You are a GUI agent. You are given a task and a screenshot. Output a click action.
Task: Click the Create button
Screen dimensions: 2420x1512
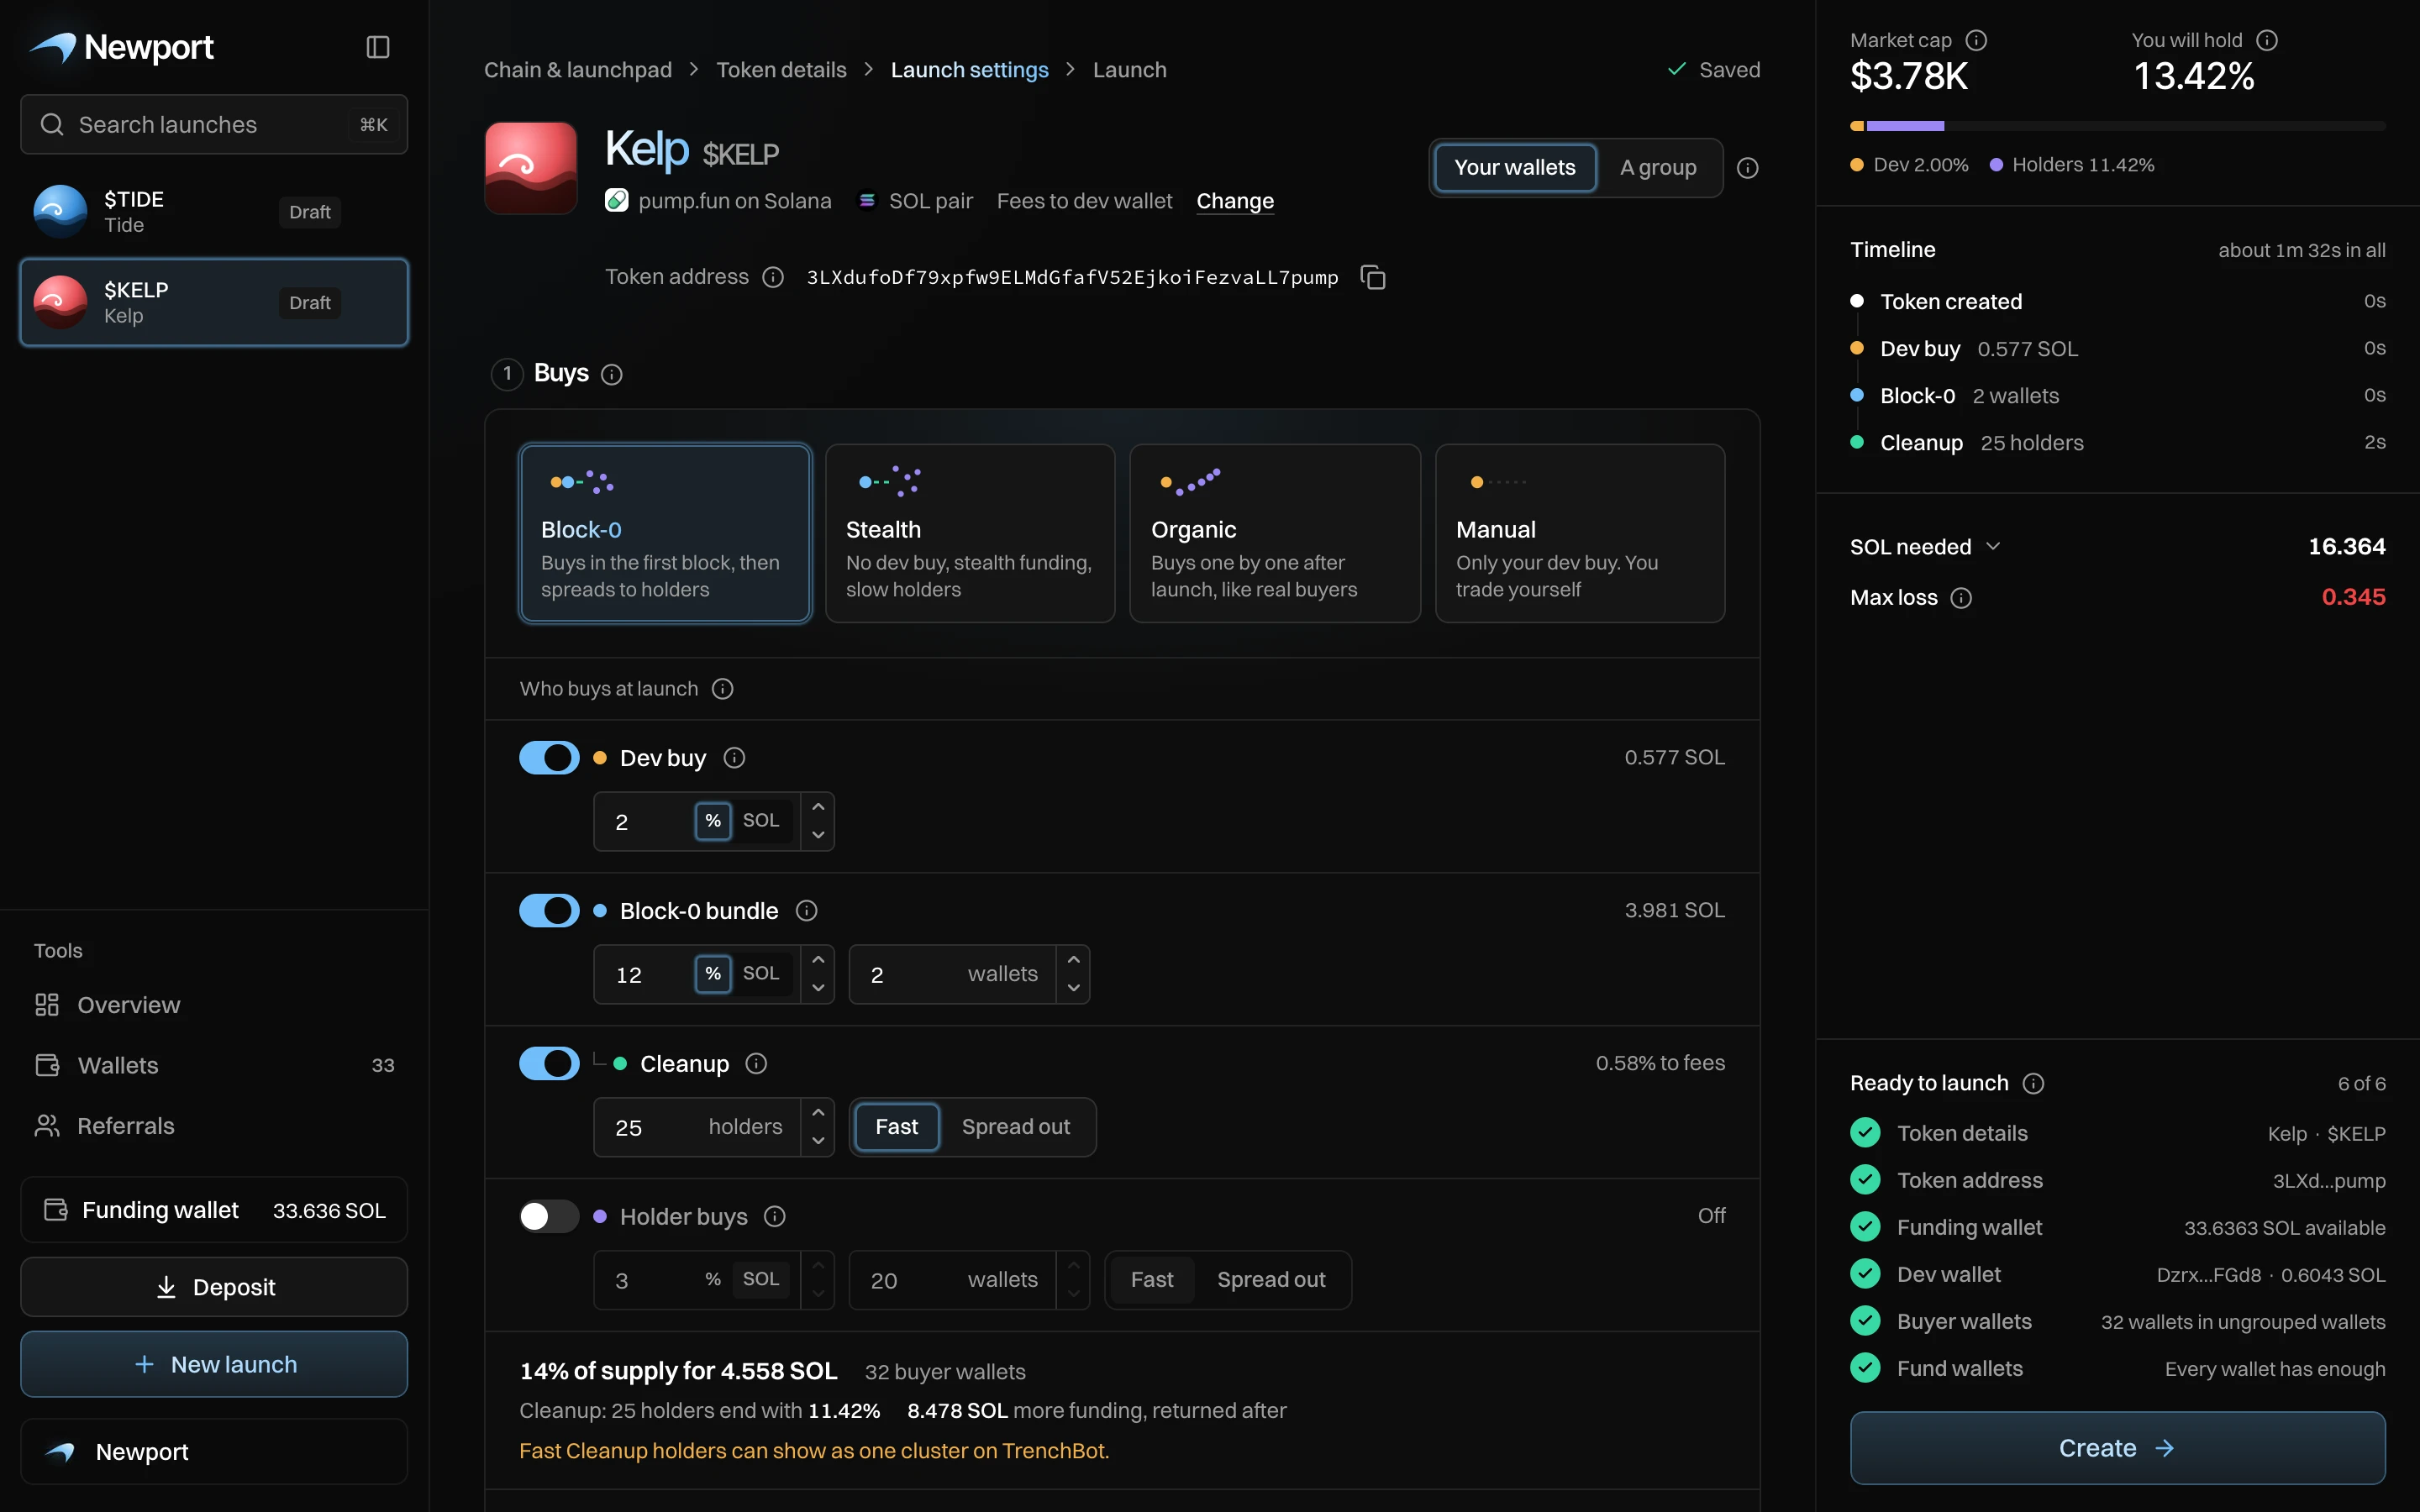click(2117, 1448)
